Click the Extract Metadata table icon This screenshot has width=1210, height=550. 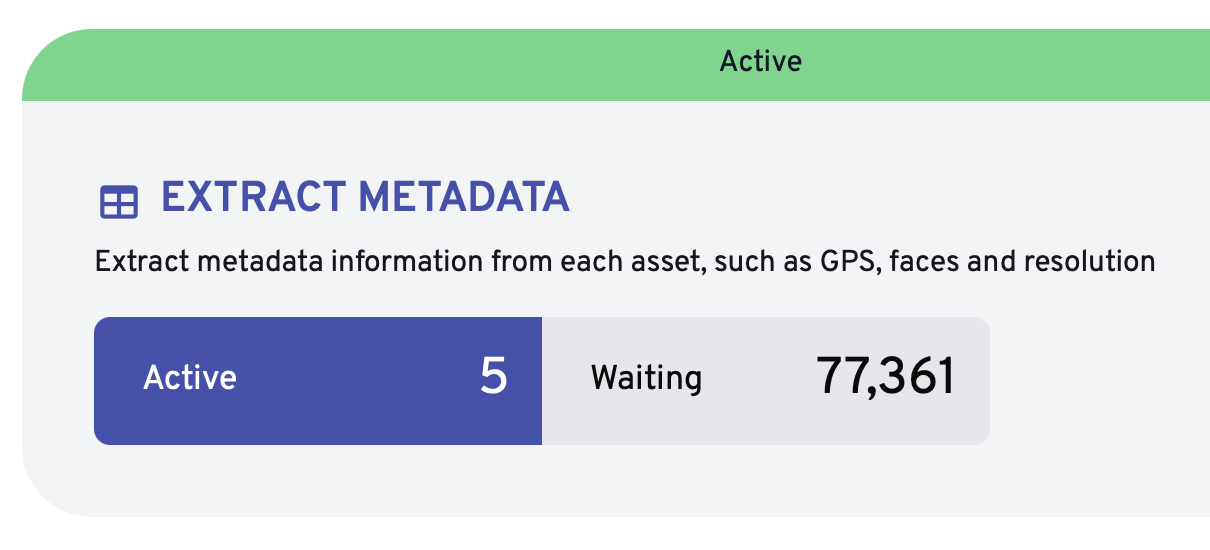click(x=118, y=202)
